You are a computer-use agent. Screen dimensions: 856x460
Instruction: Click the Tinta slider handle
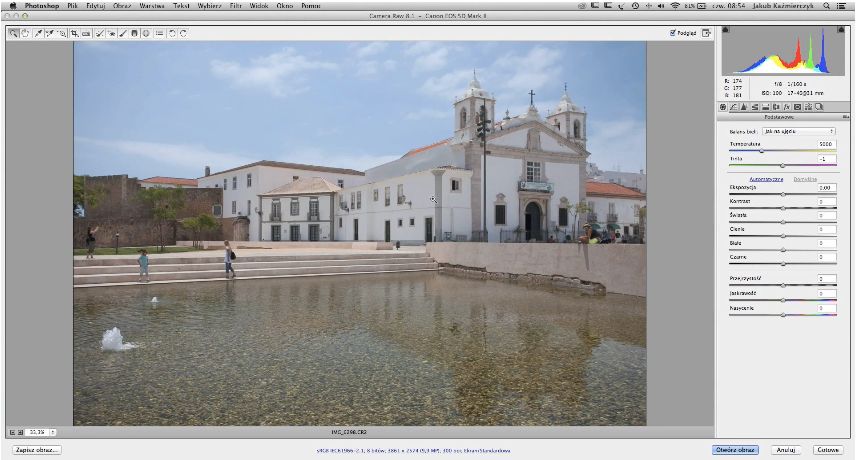[x=783, y=165]
